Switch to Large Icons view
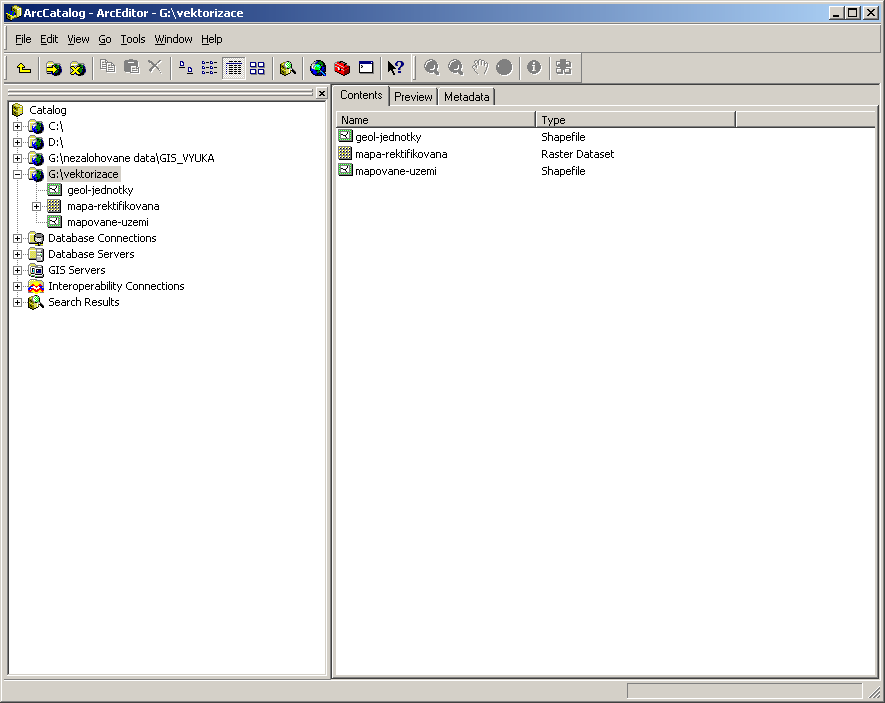This screenshot has width=885, height=703. (x=185, y=68)
